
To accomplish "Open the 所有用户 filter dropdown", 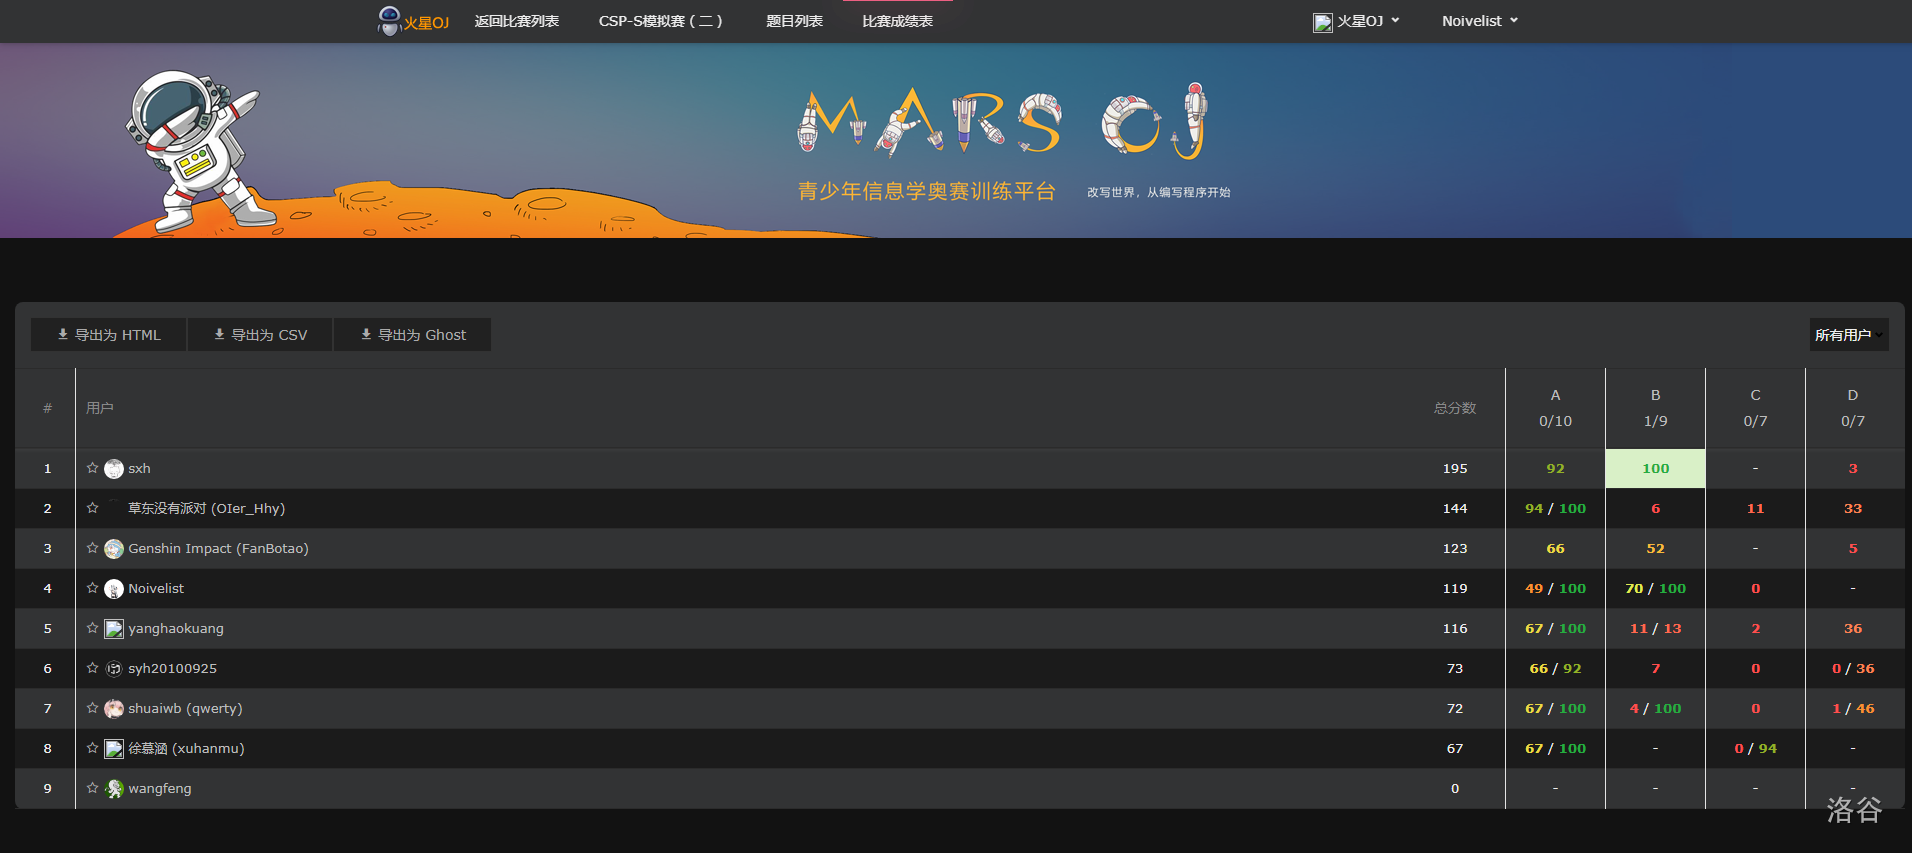I will click(x=1848, y=335).
